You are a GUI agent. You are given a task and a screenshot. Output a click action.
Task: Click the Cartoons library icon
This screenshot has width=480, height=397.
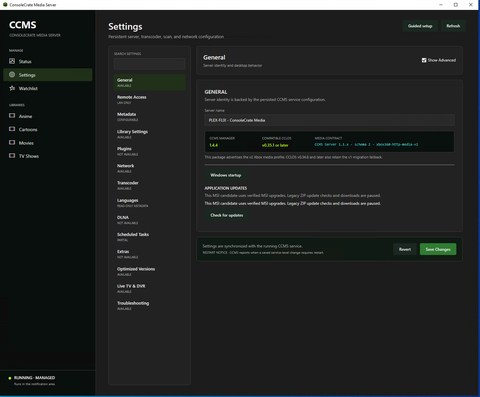12,129
